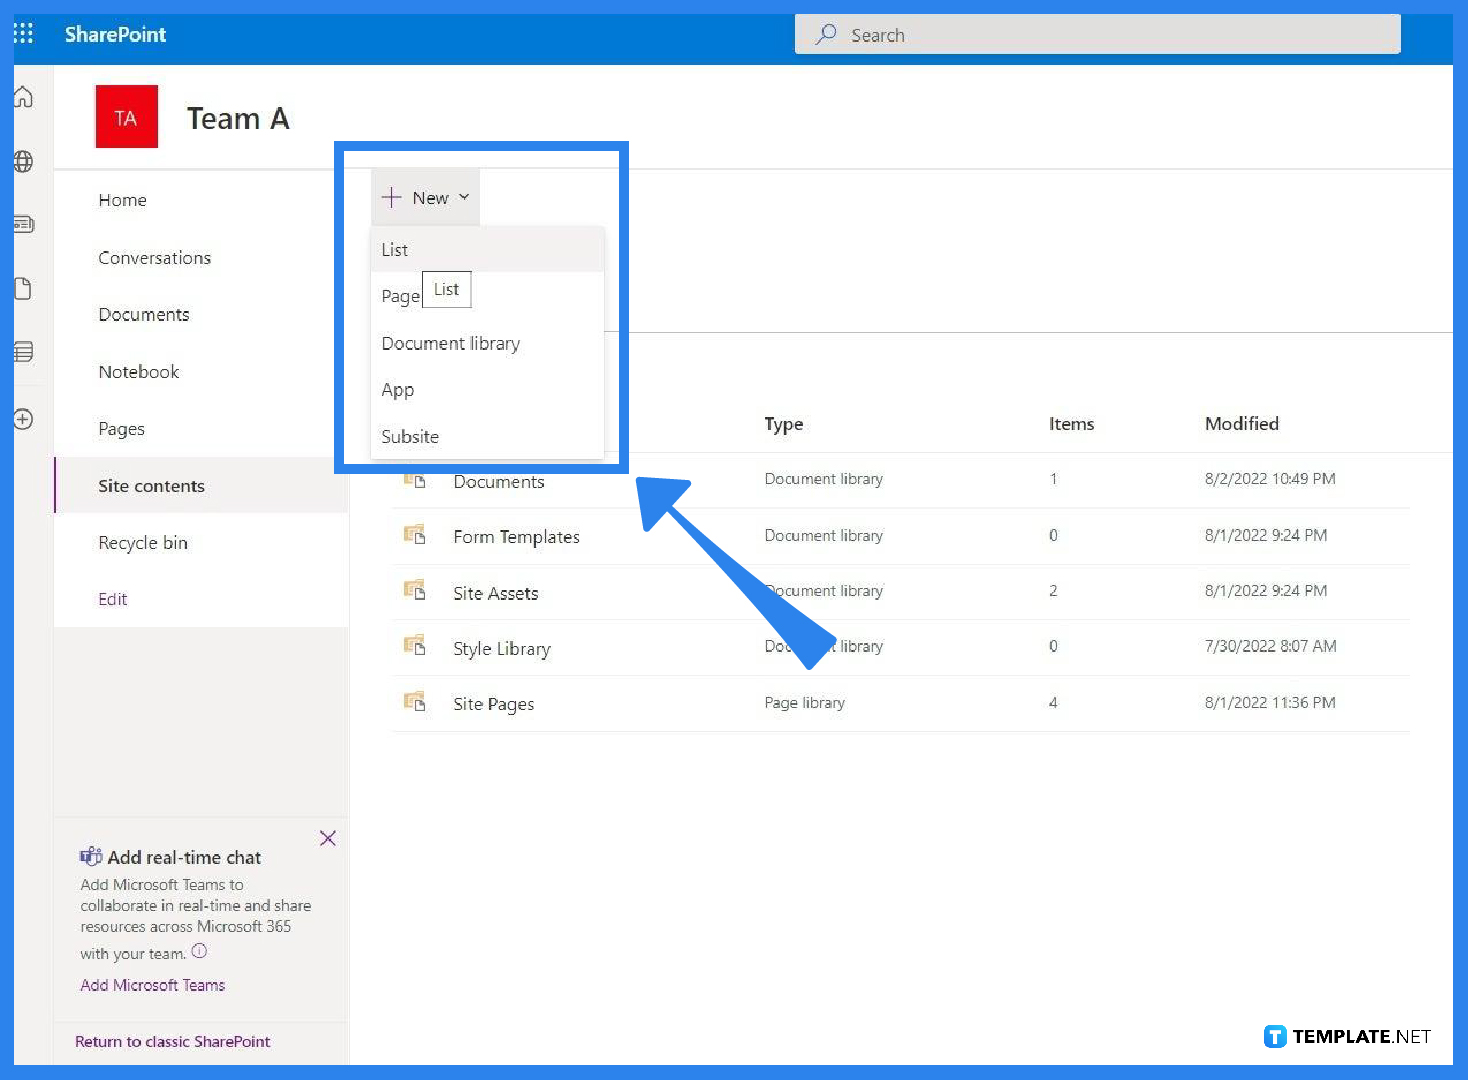Screen dimensions: 1468x1080
Task: Choose Subsite from the New menu
Action: tap(487, 436)
